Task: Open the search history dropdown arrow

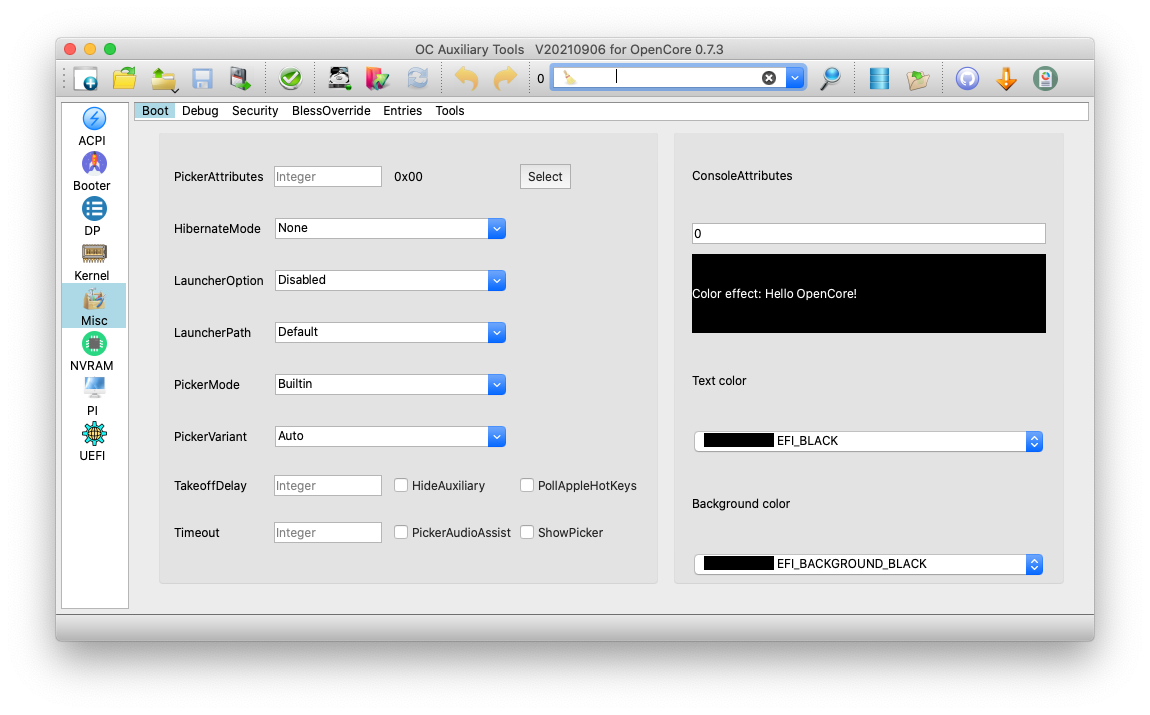Action: click(x=795, y=78)
